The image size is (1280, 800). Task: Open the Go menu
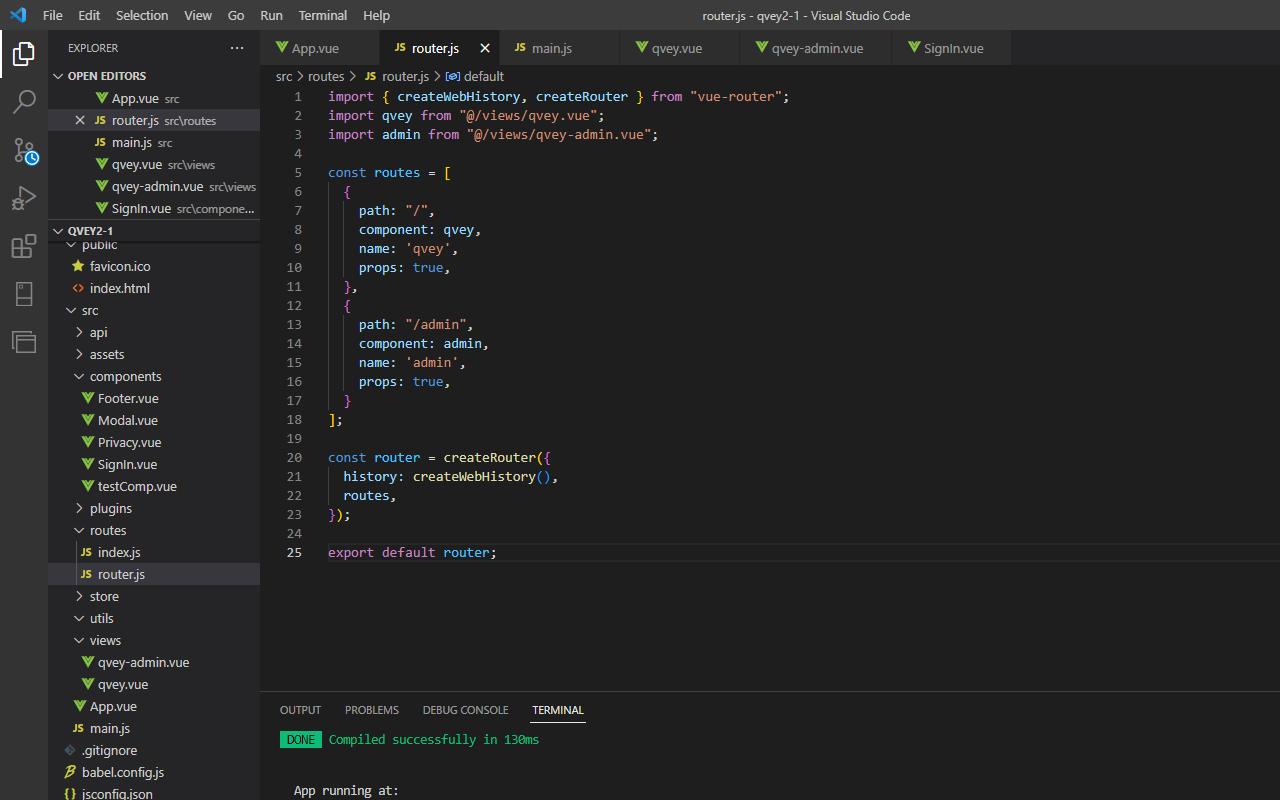pyautogui.click(x=236, y=15)
